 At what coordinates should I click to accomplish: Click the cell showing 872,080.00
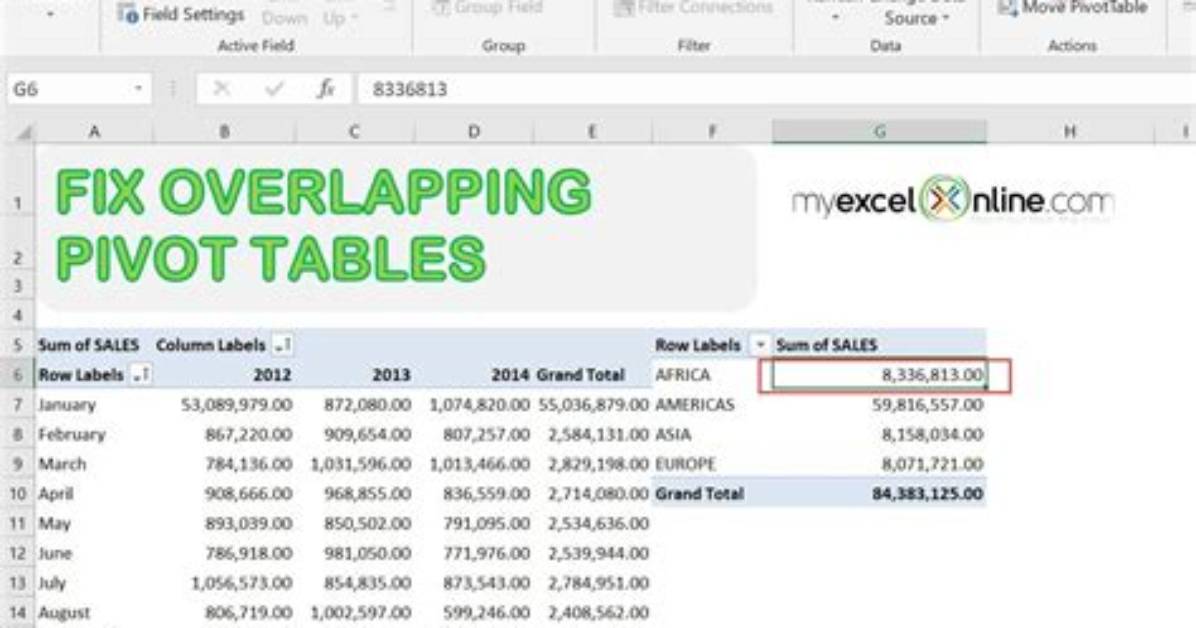(x=368, y=404)
